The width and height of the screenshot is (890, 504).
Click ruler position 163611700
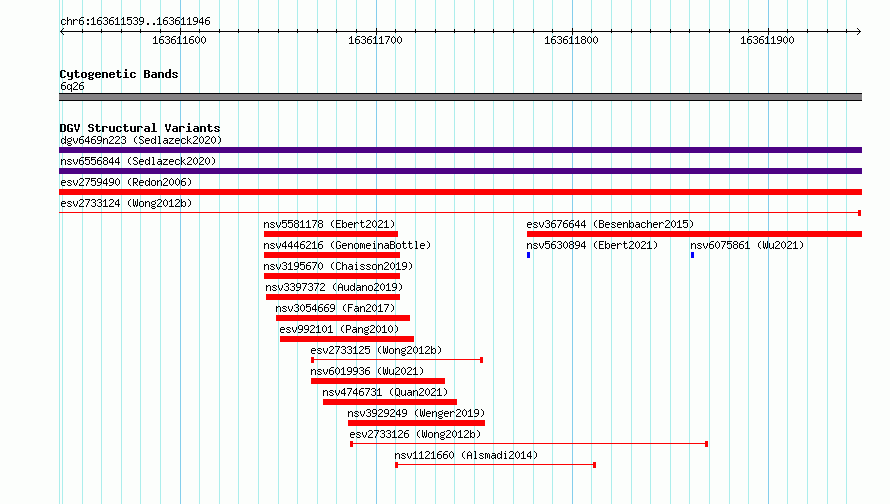point(375,40)
